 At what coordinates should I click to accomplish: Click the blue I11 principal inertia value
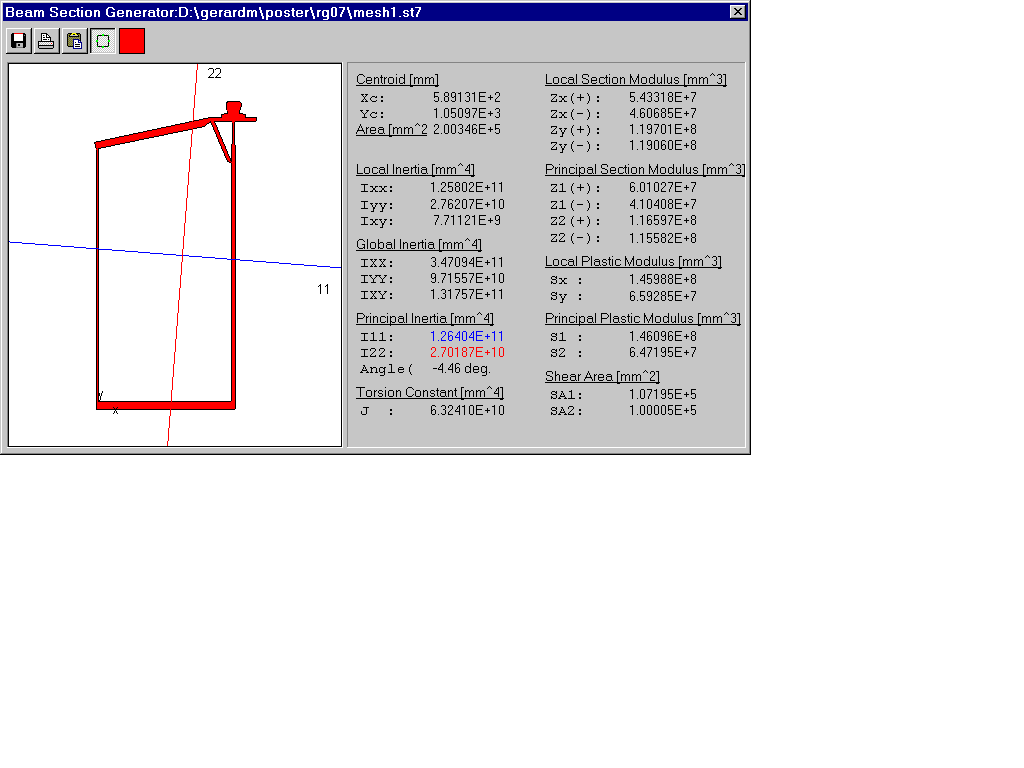(467, 337)
